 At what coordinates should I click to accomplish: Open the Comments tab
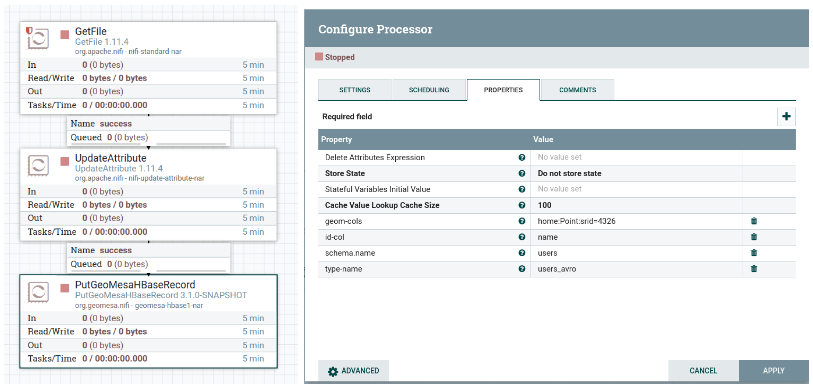pos(578,90)
